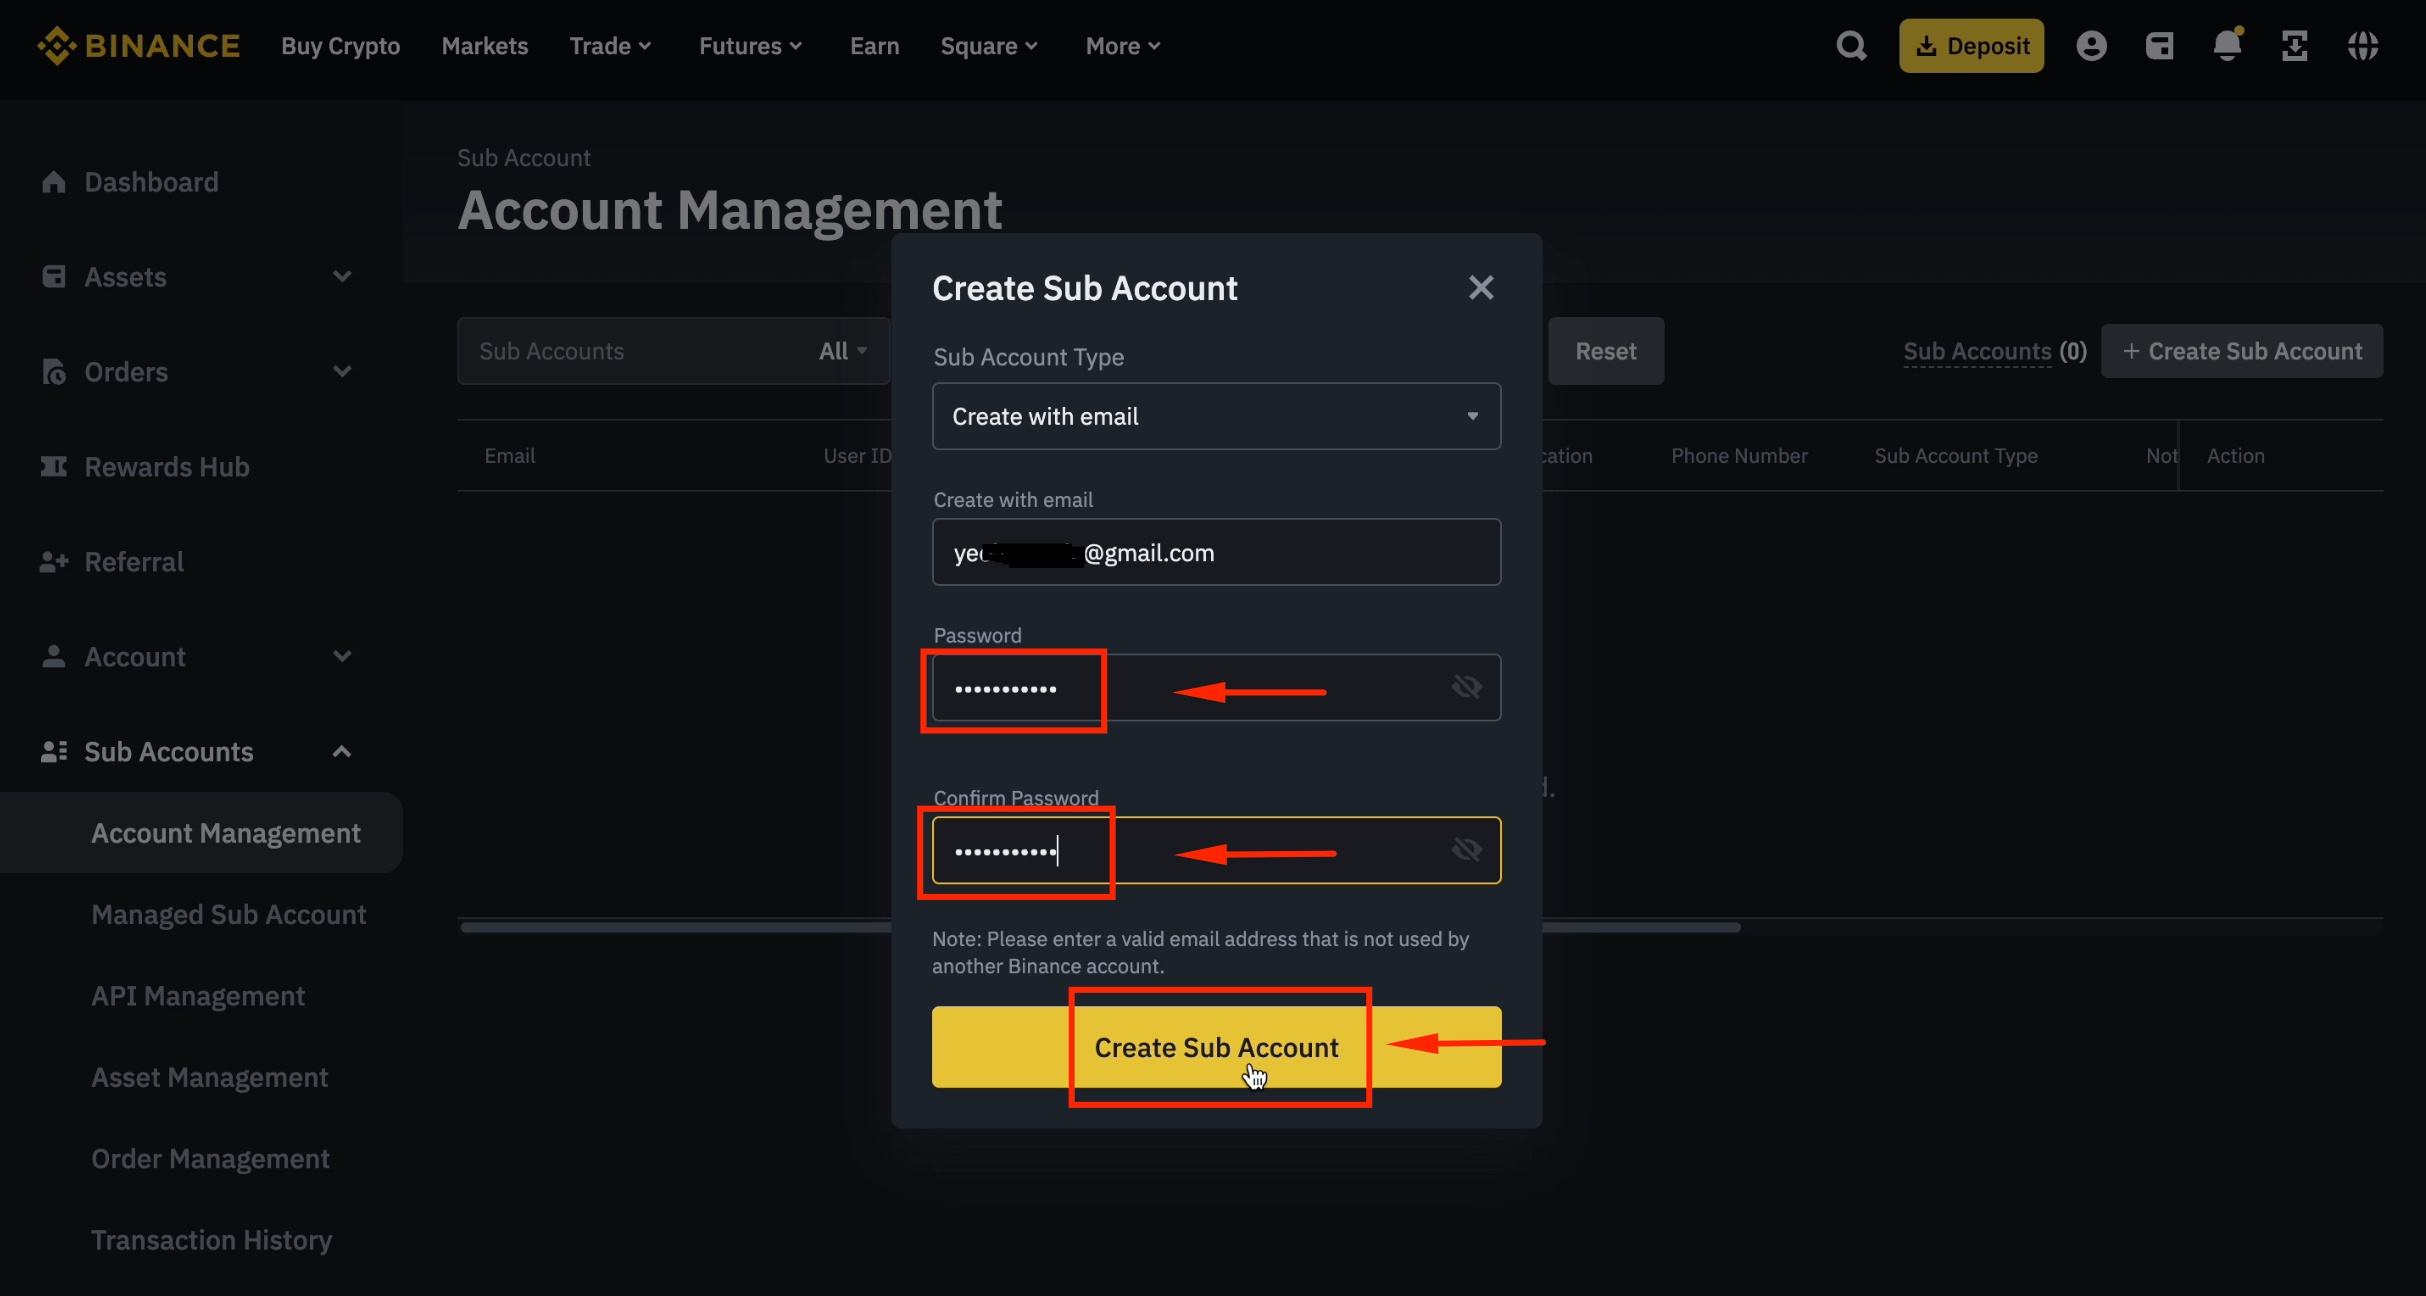Image resolution: width=2426 pixels, height=1296 pixels.
Task: Click the yellow Create Sub Account button
Action: click(x=1216, y=1047)
